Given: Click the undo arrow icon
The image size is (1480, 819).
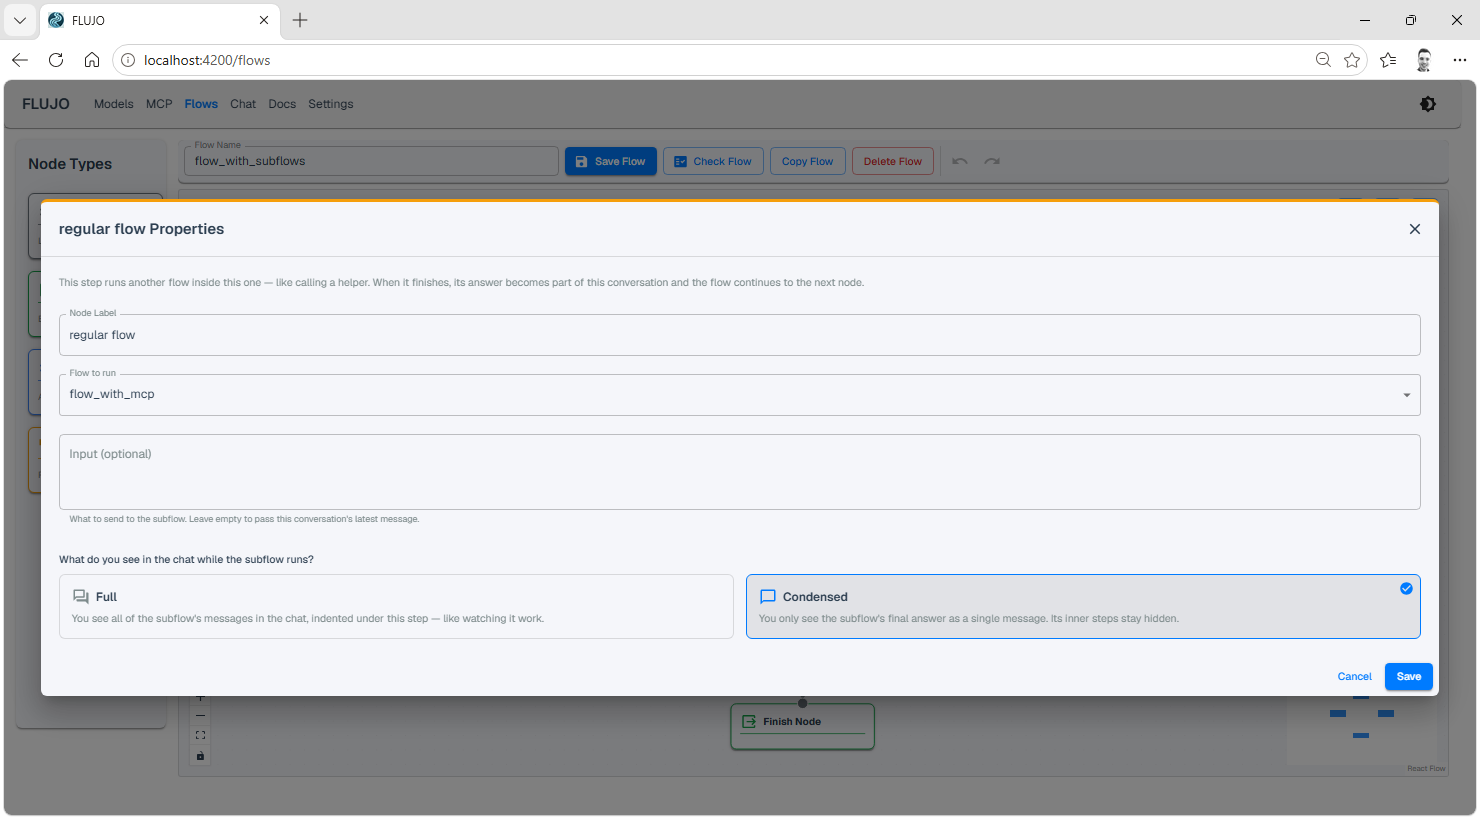Looking at the screenshot, I should click(960, 161).
